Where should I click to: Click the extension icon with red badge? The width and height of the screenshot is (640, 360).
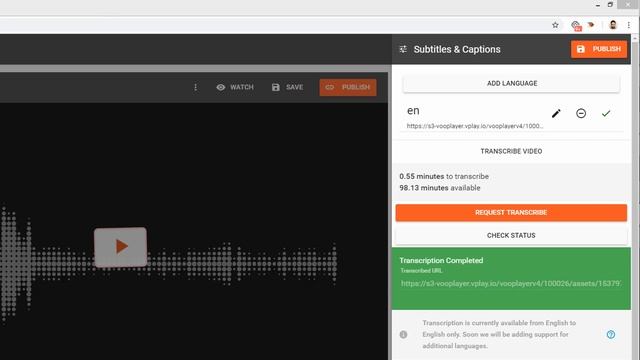pos(576,25)
